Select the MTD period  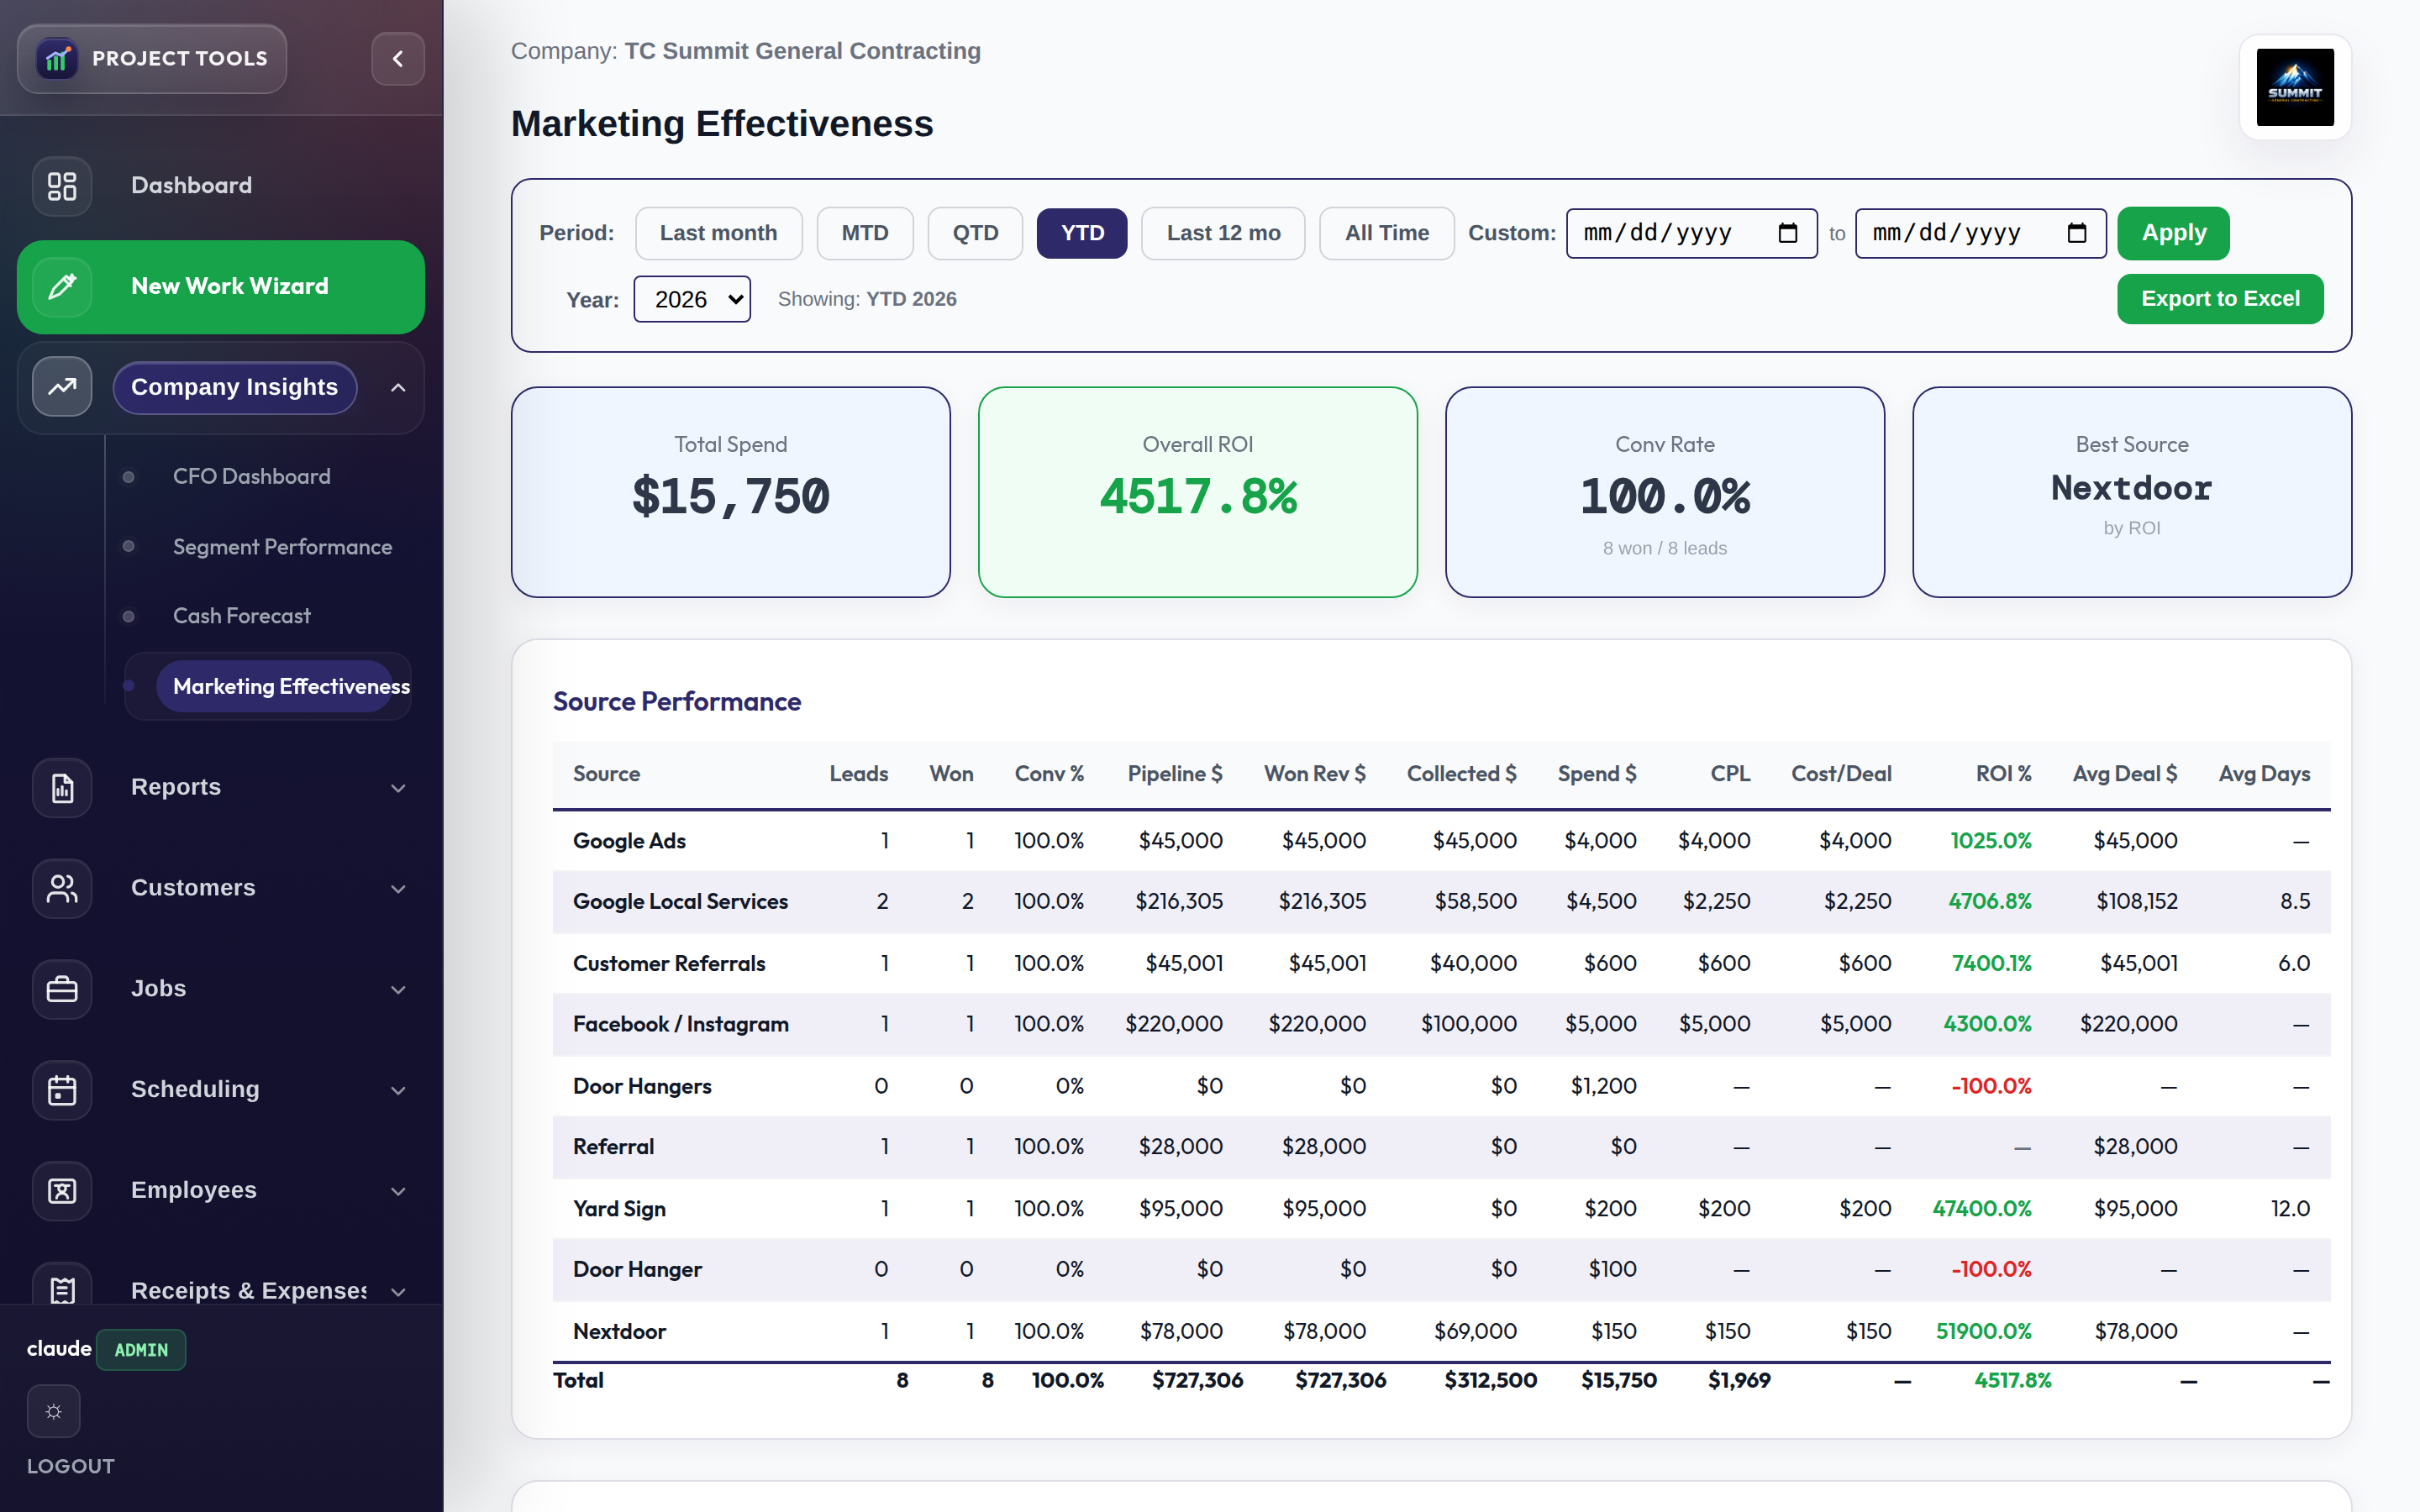tap(865, 233)
